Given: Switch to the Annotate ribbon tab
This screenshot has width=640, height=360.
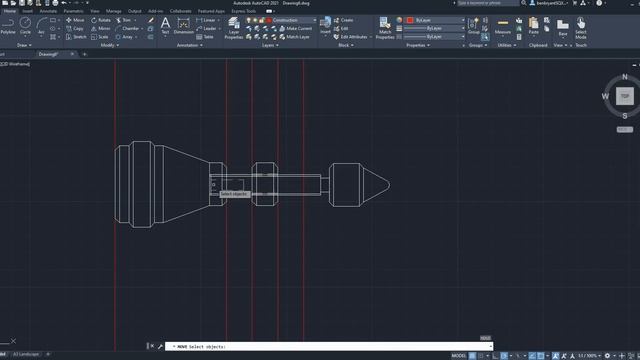Looking at the screenshot, I should point(48,11).
